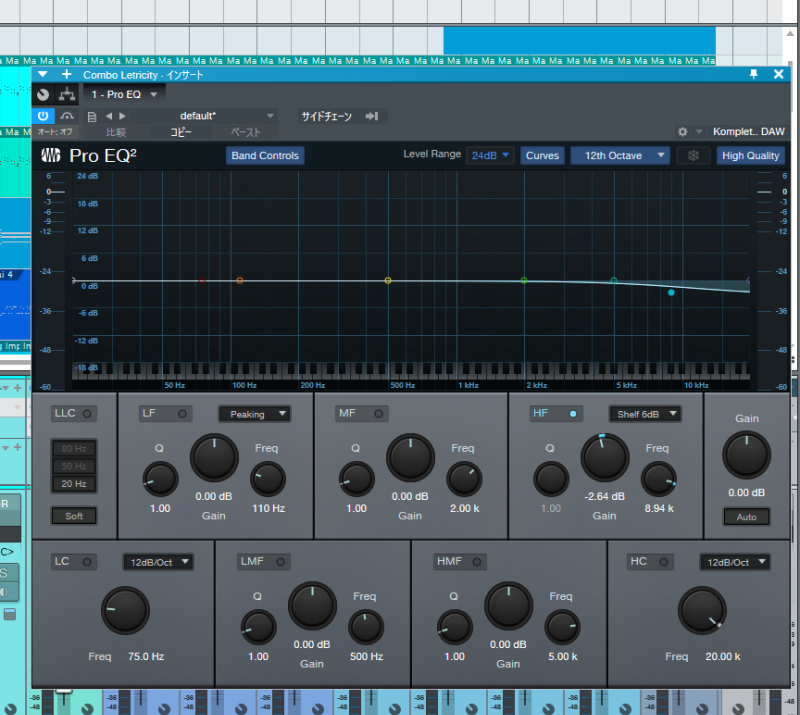This screenshot has height=715, width=800.
Task: Select the orange LF band node on curve
Action: click(x=240, y=281)
